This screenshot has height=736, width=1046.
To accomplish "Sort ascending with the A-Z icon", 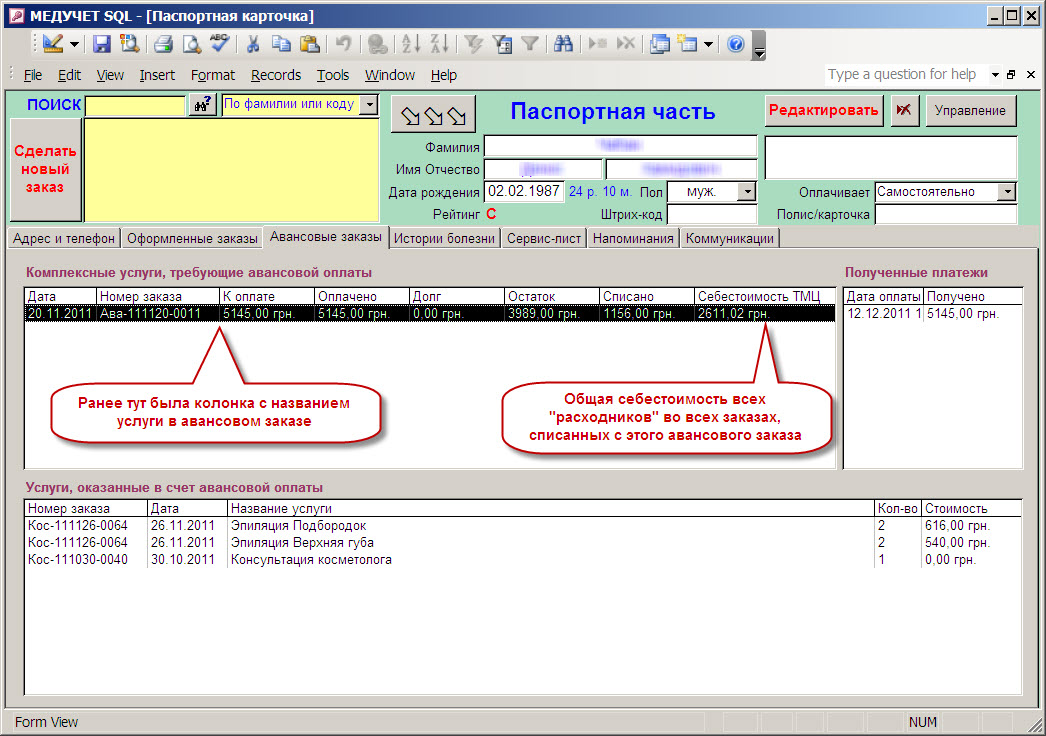I will (410, 44).
